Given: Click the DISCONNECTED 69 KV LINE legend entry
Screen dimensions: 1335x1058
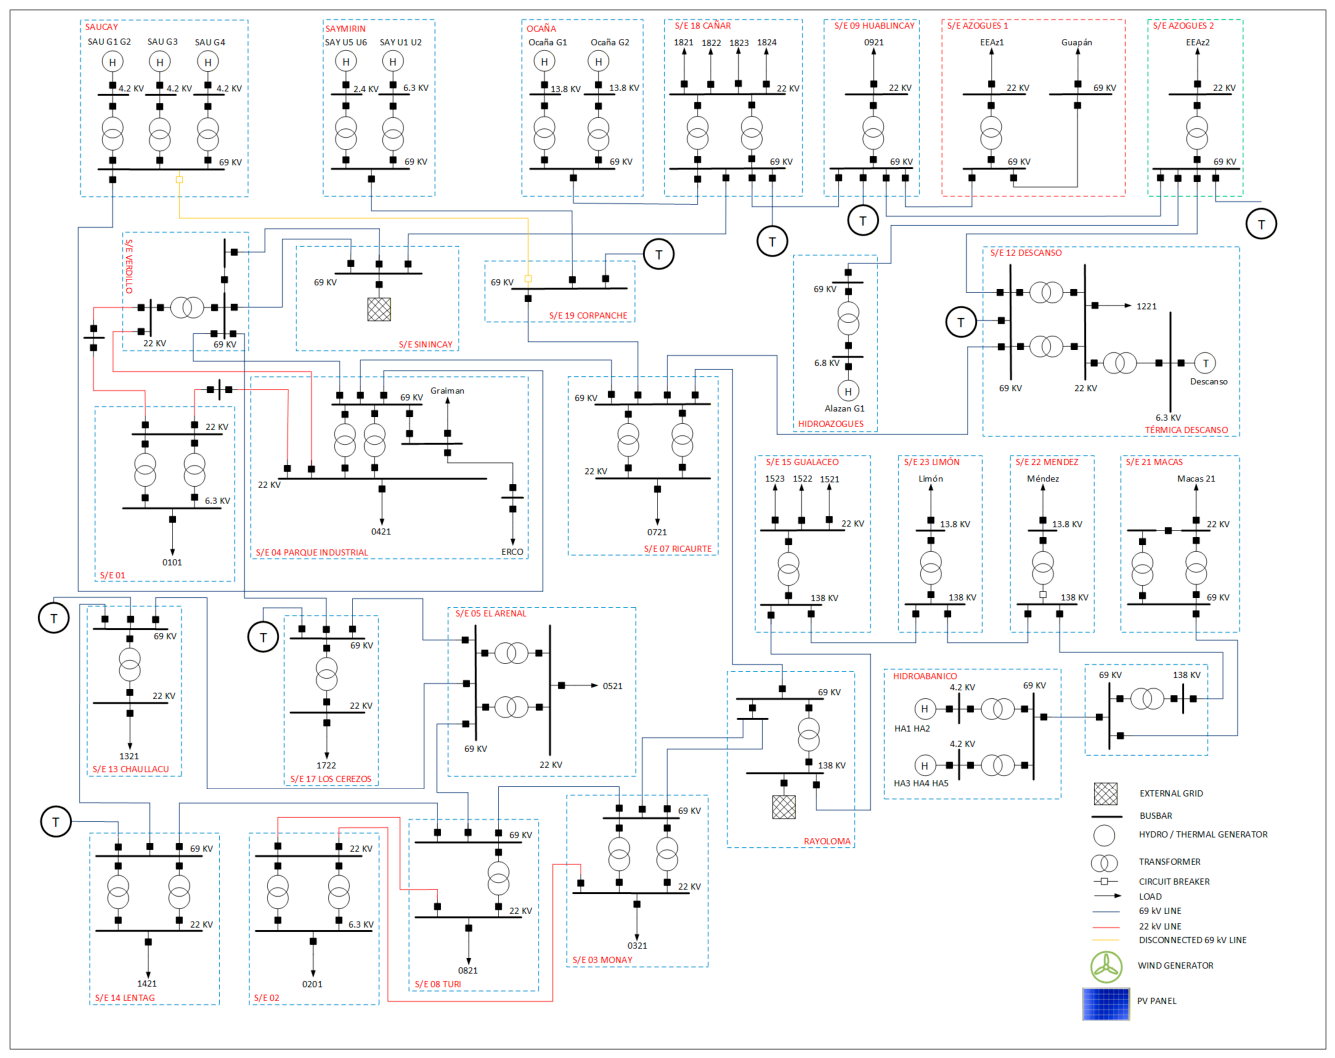Looking at the screenshot, I should tap(1193, 940).
